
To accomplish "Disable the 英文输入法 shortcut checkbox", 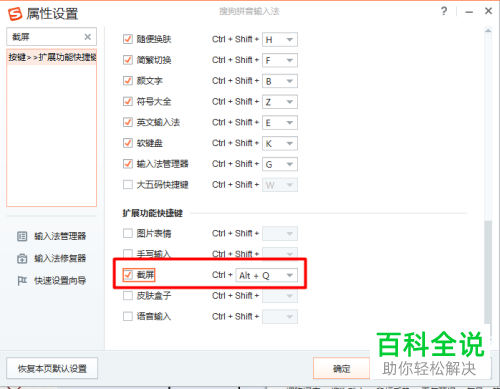I will click(128, 122).
